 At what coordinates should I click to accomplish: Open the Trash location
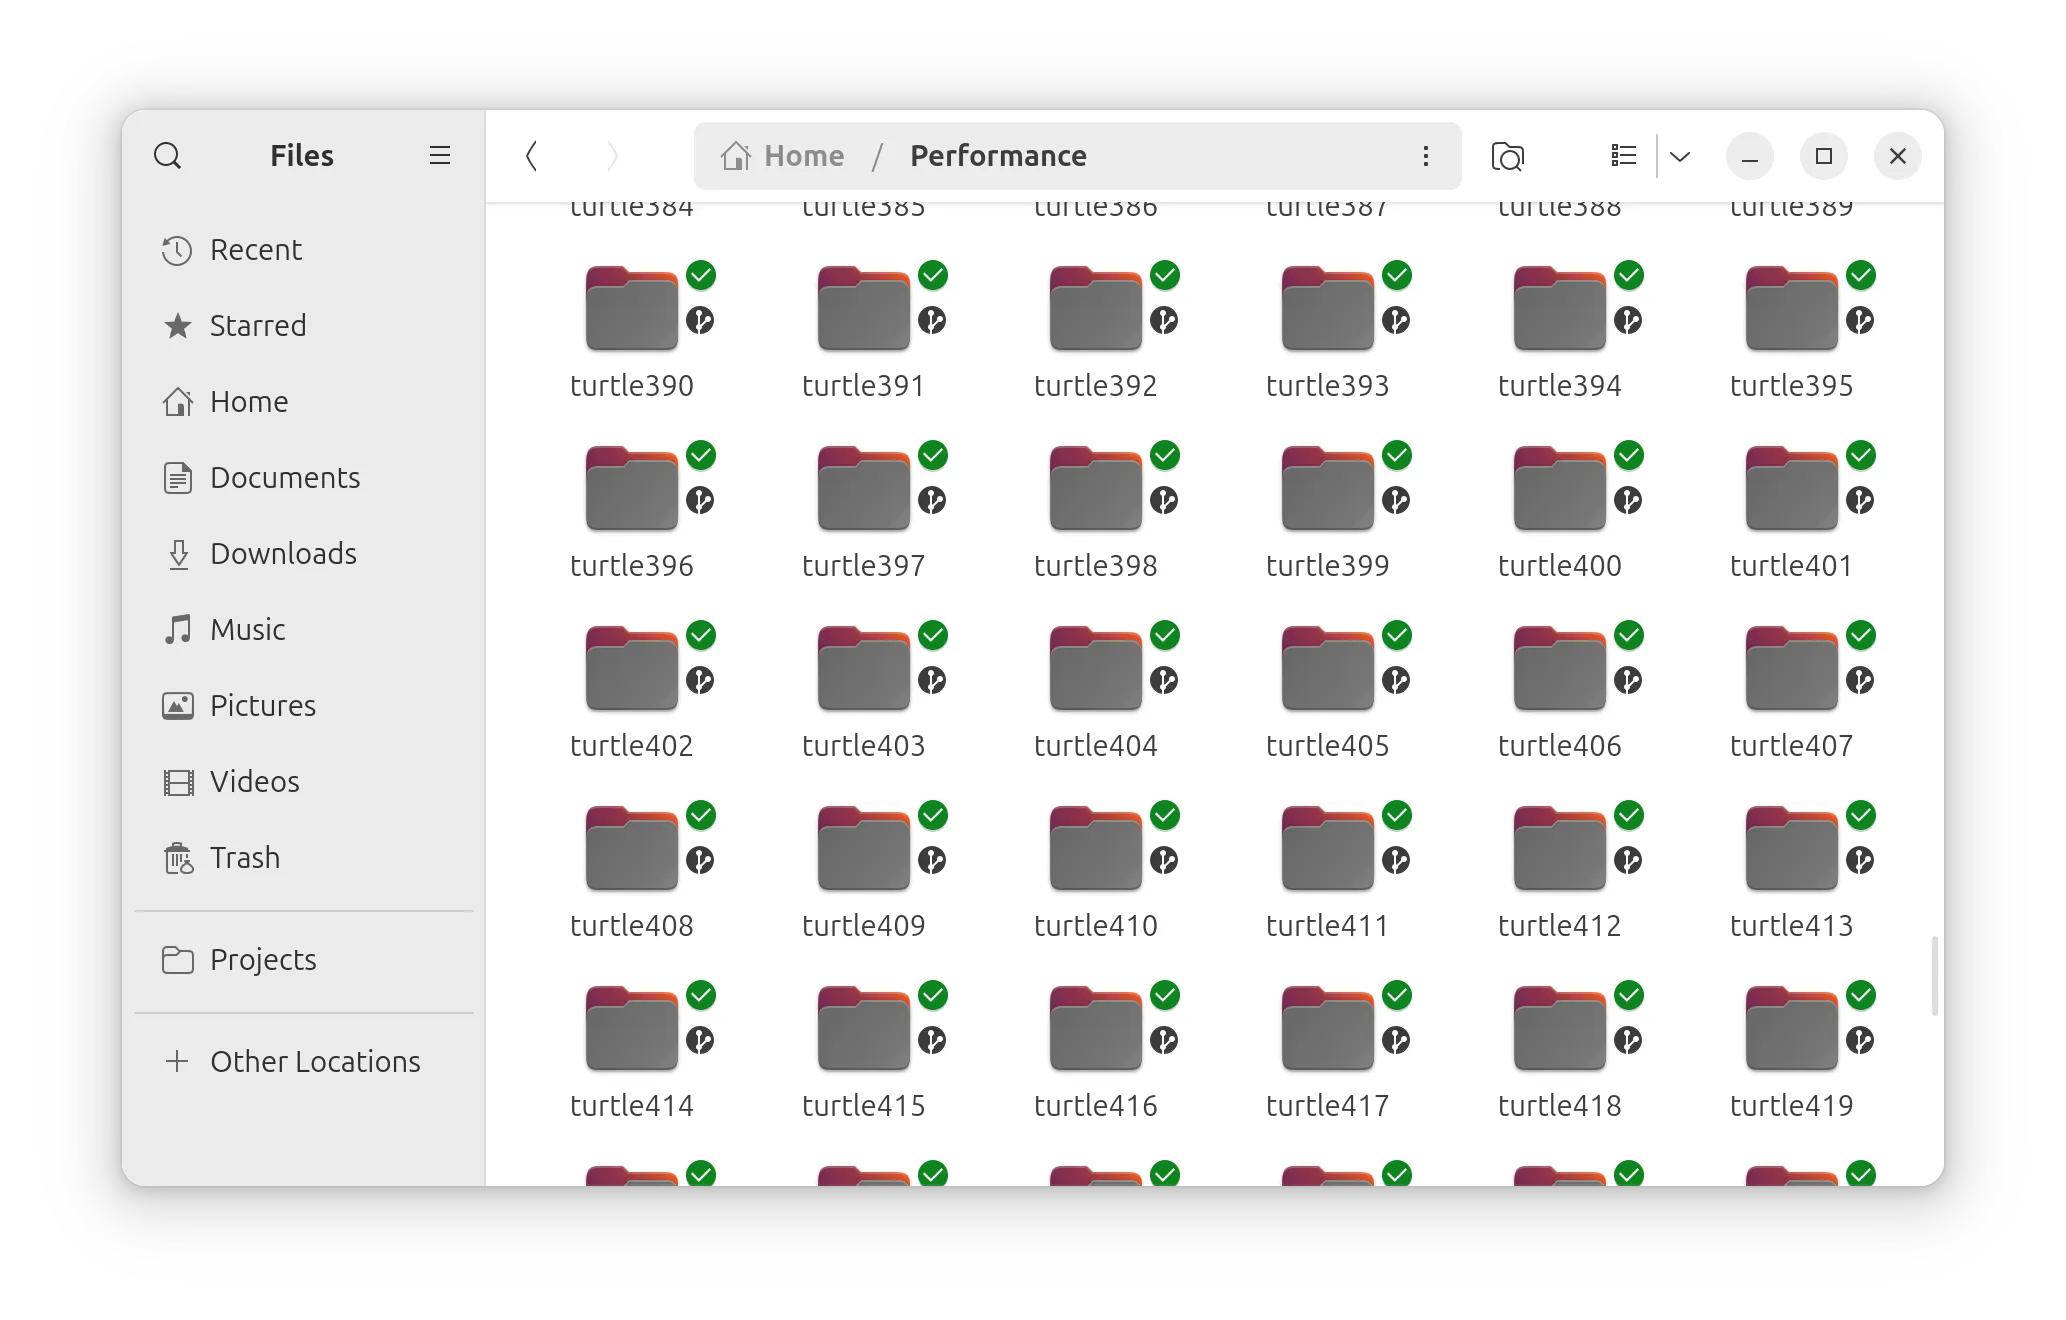coord(244,858)
